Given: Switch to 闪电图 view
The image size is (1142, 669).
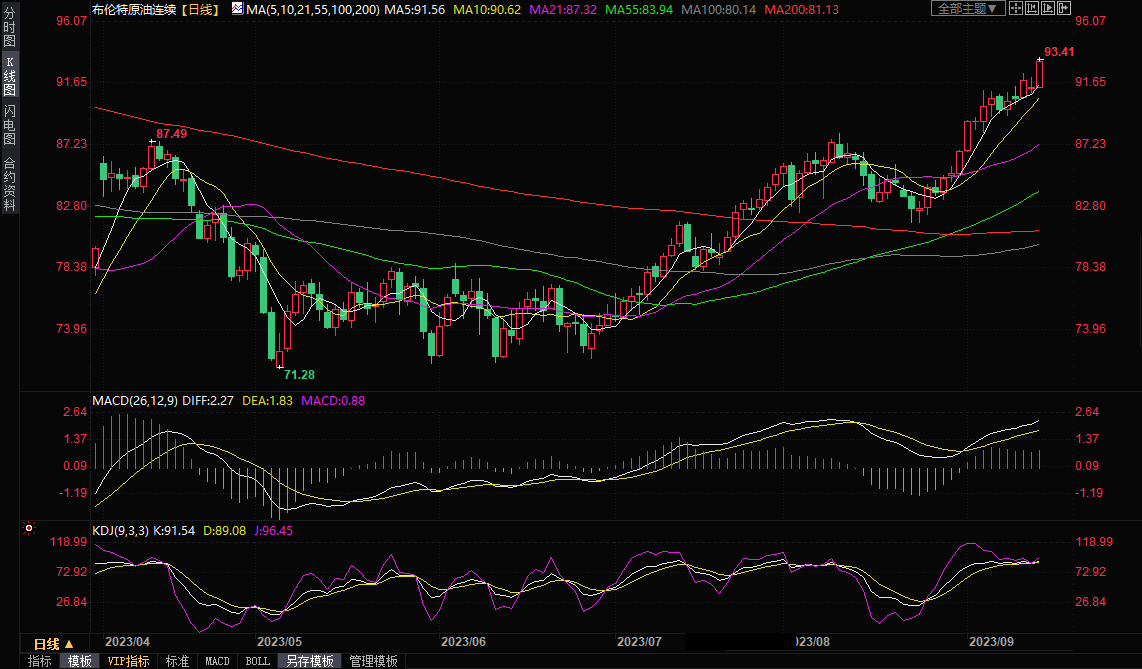Looking at the screenshot, I should coord(10,124).
